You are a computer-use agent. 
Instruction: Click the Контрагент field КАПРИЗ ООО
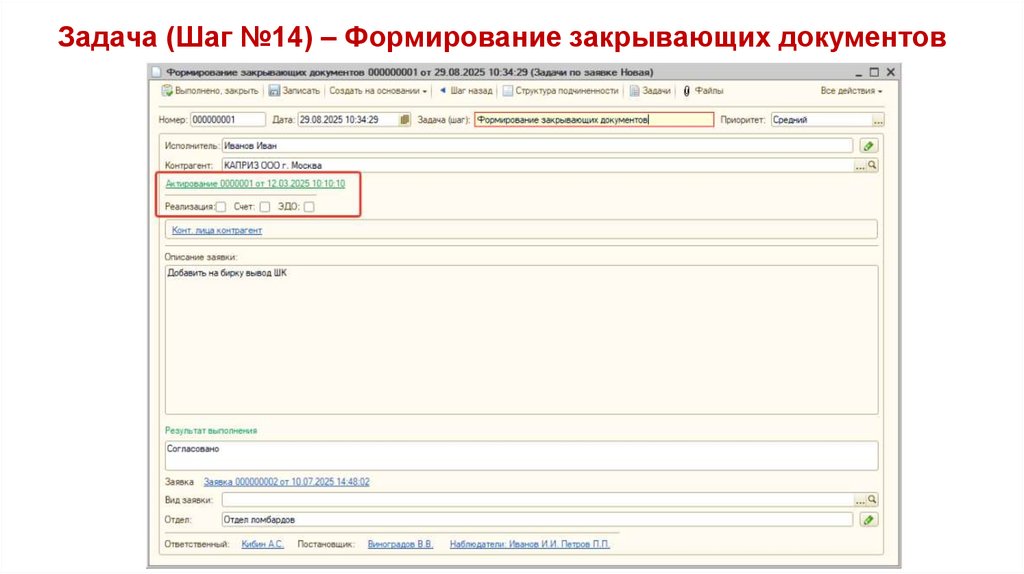[537, 165]
